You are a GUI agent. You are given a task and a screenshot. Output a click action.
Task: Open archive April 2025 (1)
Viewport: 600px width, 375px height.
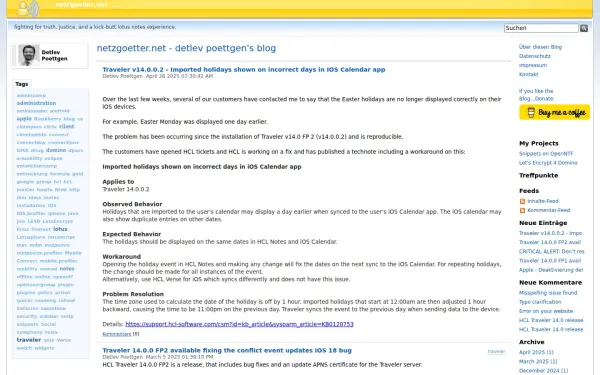[536, 352]
